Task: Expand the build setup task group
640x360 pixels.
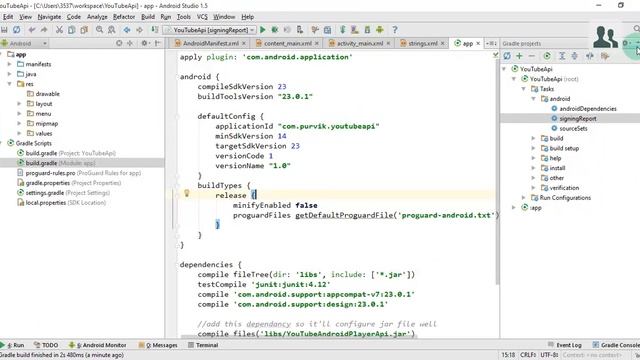Action: click(533, 148)
